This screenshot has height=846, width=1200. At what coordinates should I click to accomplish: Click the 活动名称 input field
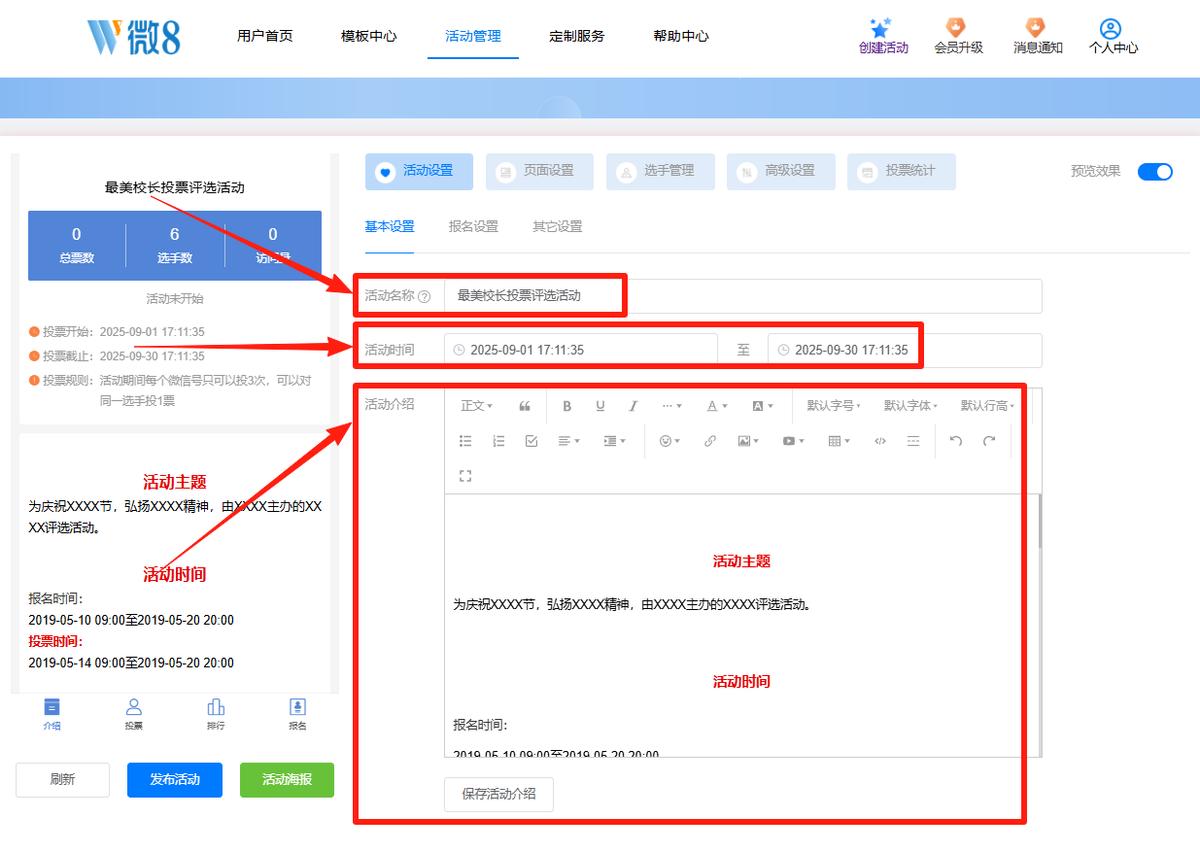[x=743, y=296]
